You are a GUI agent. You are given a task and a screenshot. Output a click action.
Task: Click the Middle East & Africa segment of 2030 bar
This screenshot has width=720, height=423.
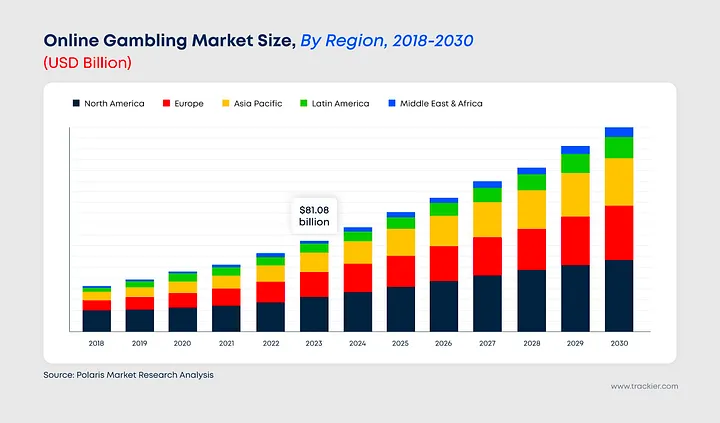click(619, 132)
